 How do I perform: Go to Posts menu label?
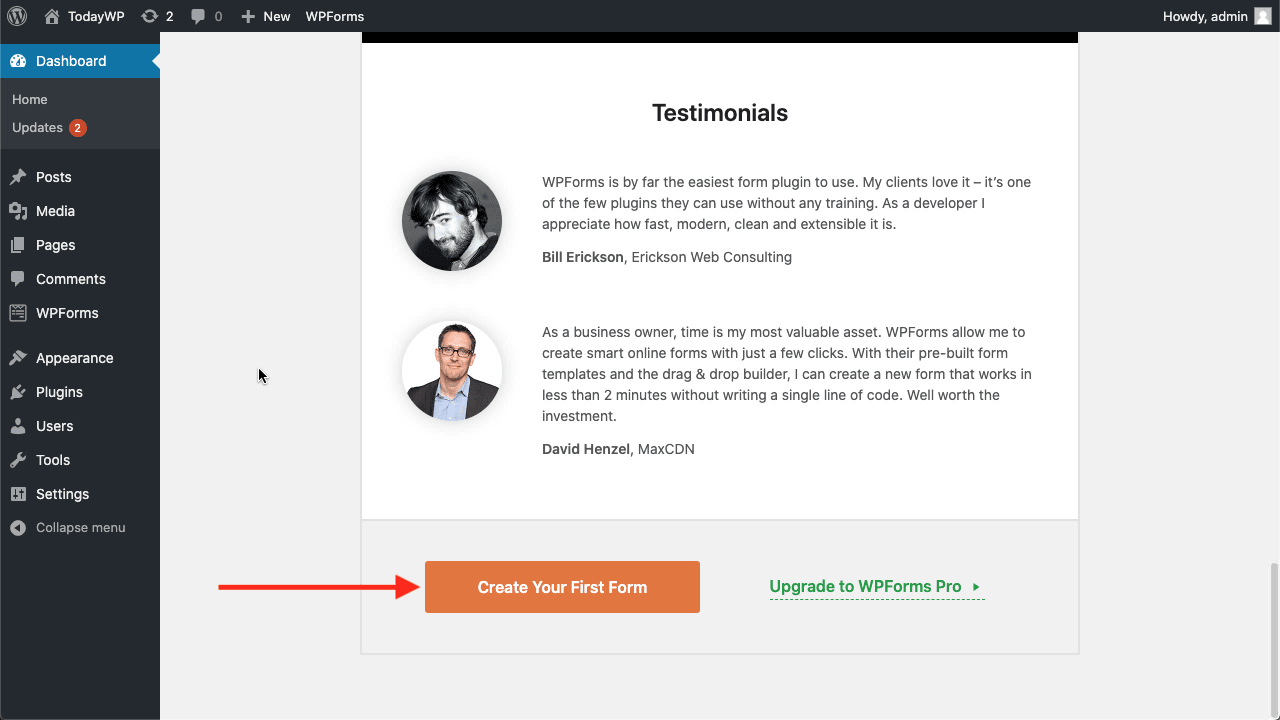point(54,177)
